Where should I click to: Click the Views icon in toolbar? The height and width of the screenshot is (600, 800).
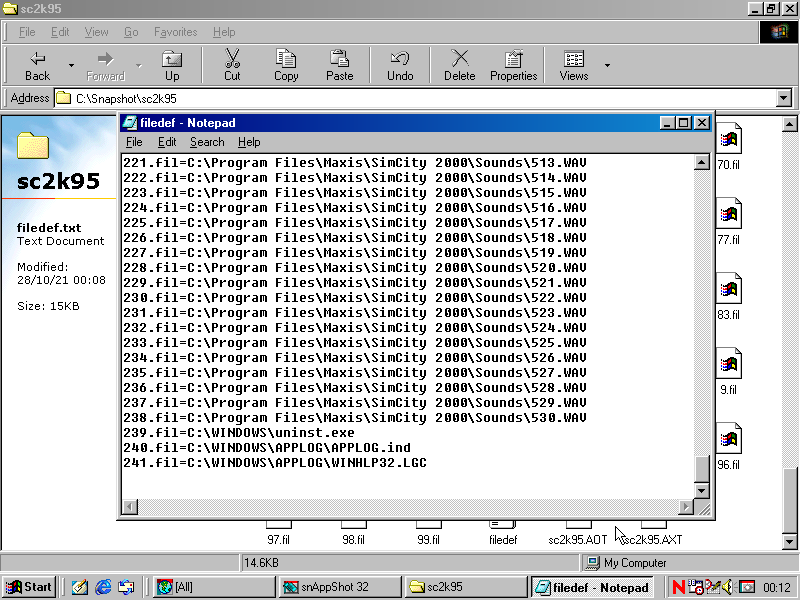[574, 59]
